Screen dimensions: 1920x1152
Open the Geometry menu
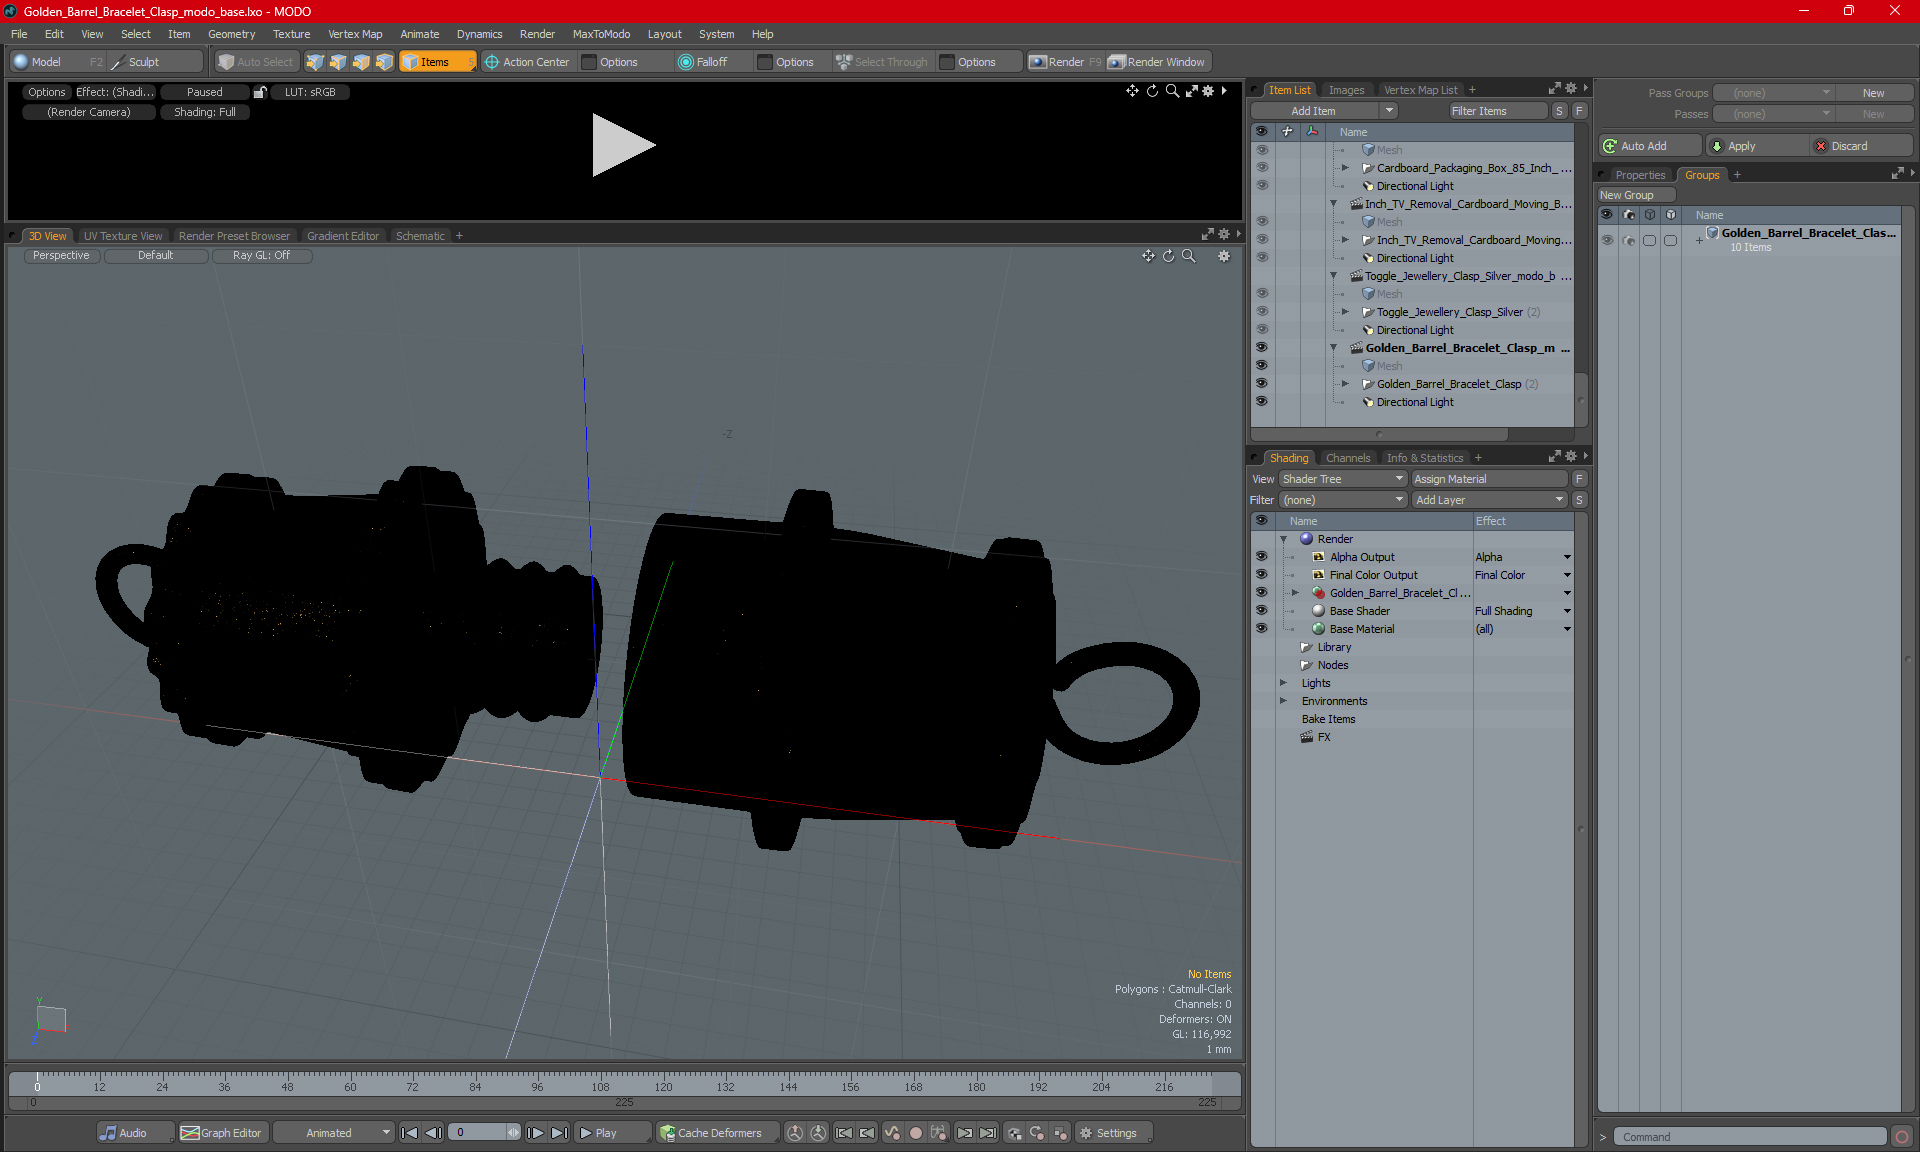click(231, 34)
